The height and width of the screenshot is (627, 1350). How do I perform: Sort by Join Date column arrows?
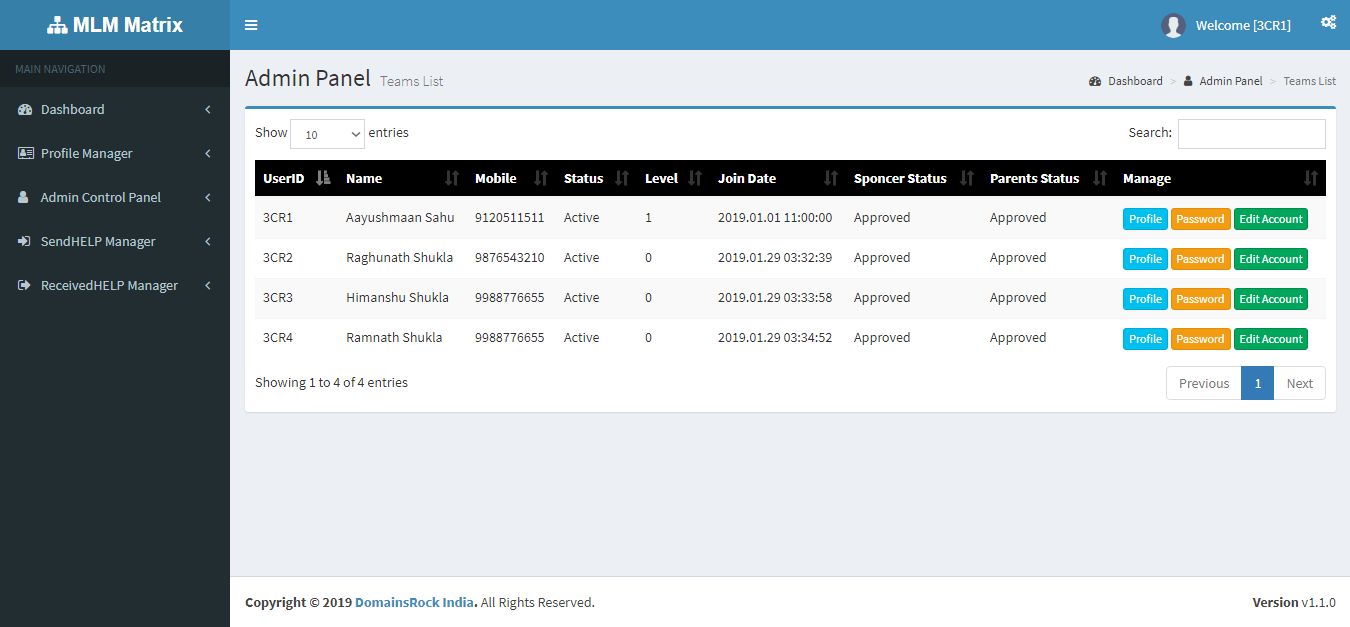click(830, 178)
